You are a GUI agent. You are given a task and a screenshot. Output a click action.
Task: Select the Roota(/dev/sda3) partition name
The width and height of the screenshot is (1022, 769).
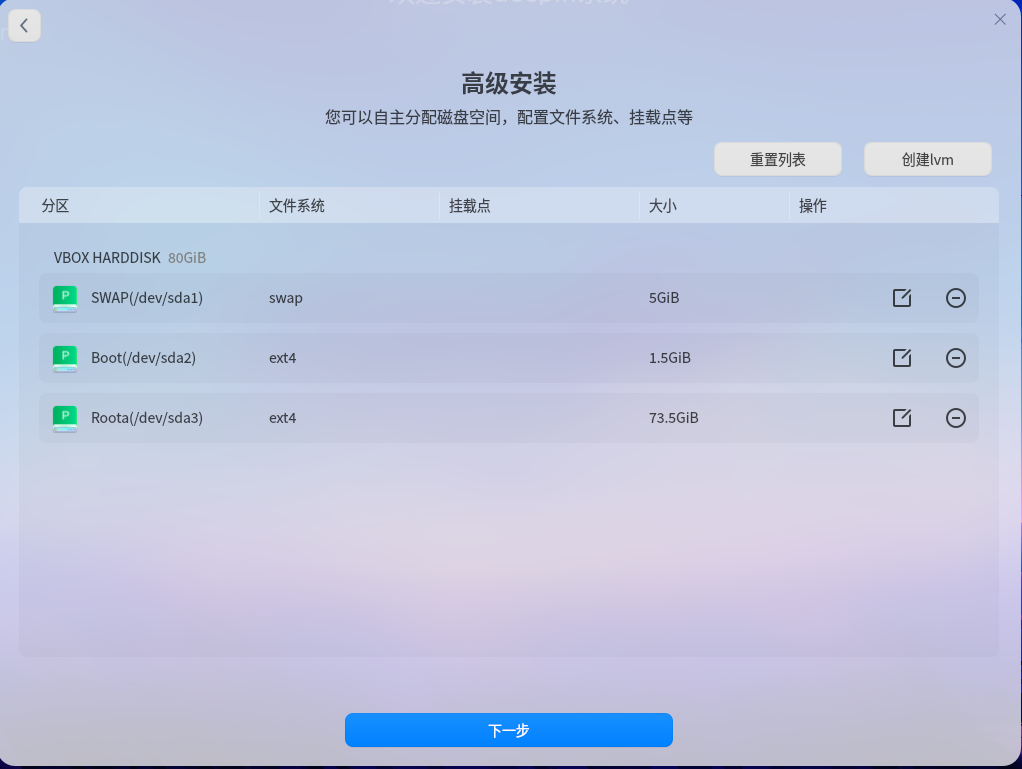click(x=147, y=418)
